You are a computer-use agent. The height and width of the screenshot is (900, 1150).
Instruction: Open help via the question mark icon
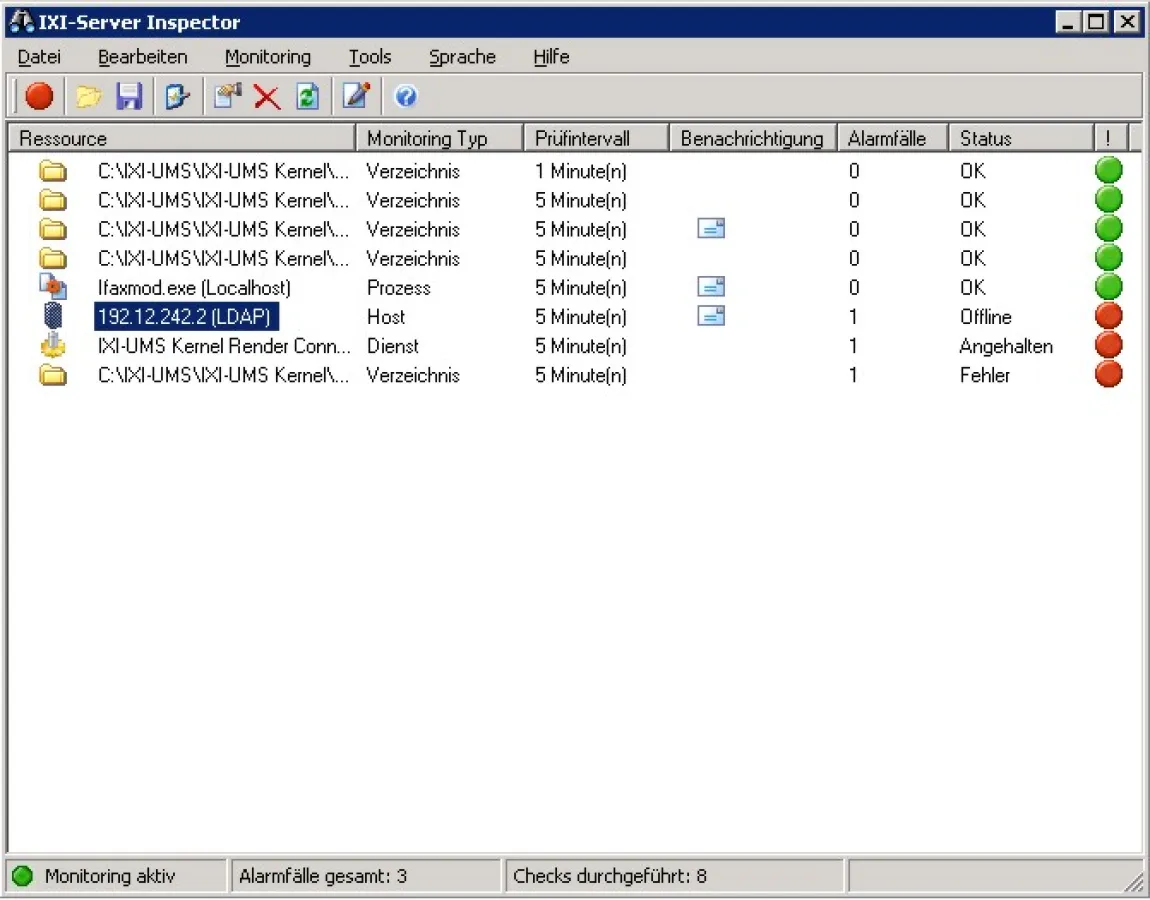pos(404,96)
